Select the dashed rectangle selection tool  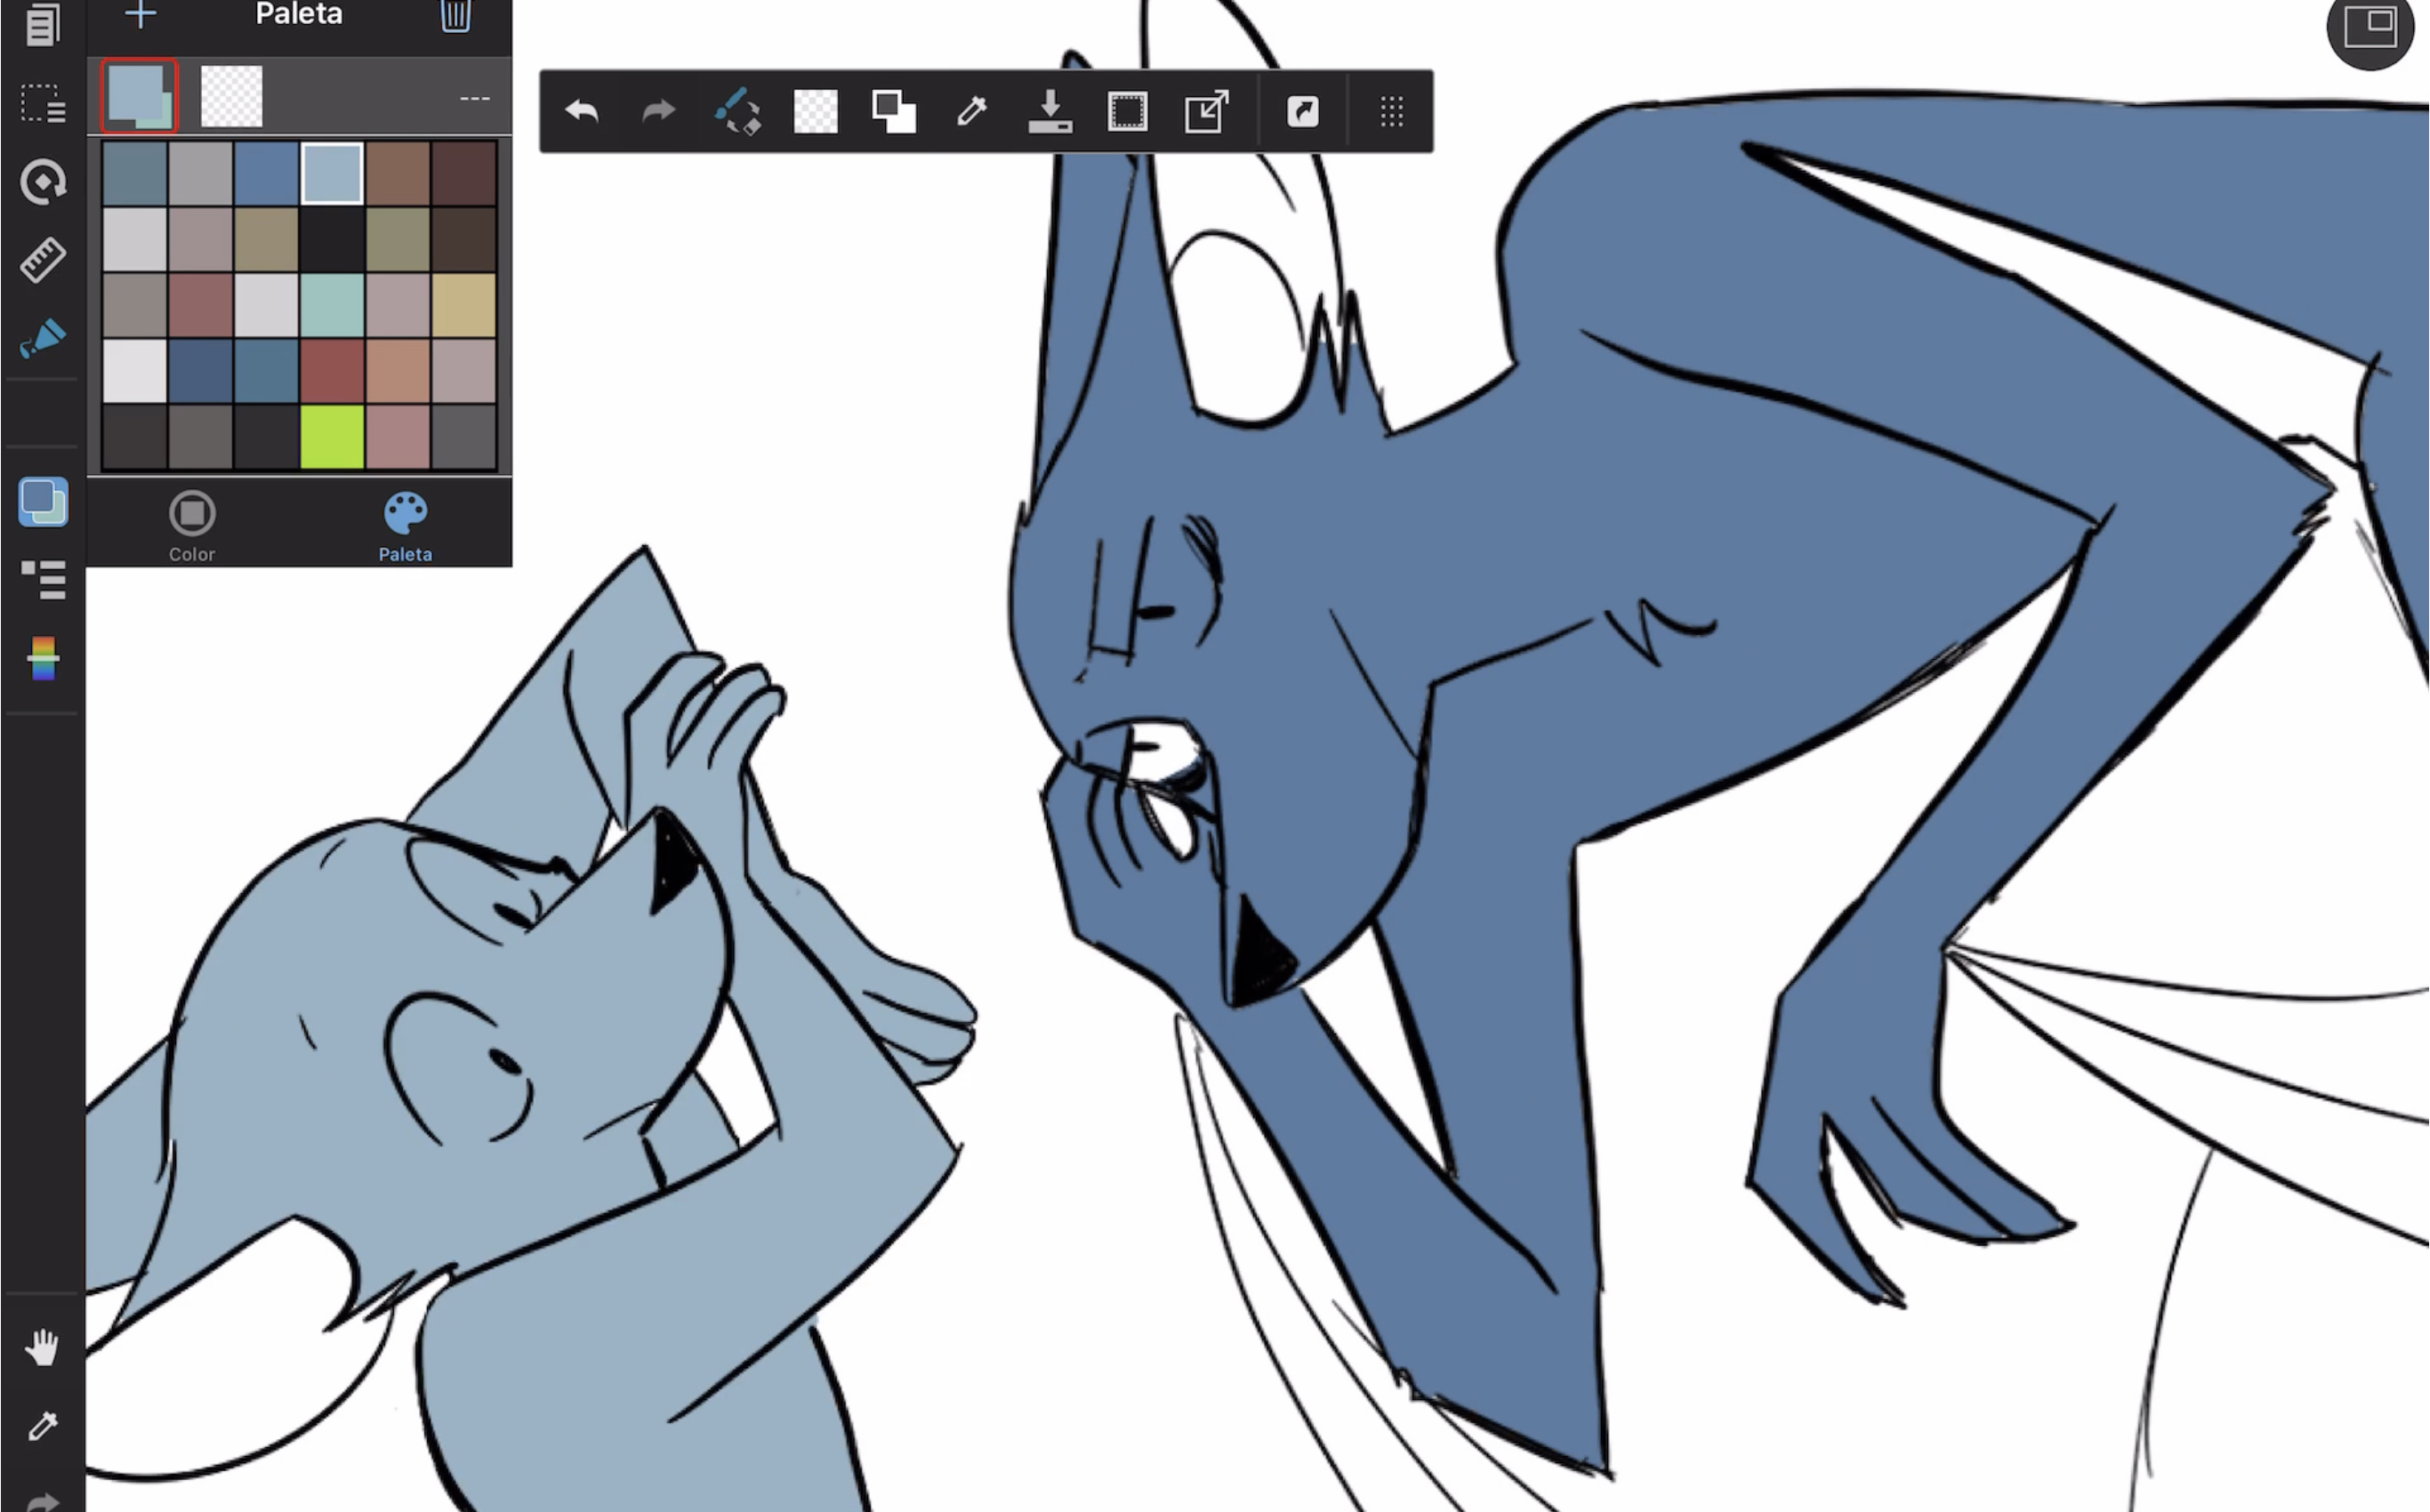[x=43, y=103]
